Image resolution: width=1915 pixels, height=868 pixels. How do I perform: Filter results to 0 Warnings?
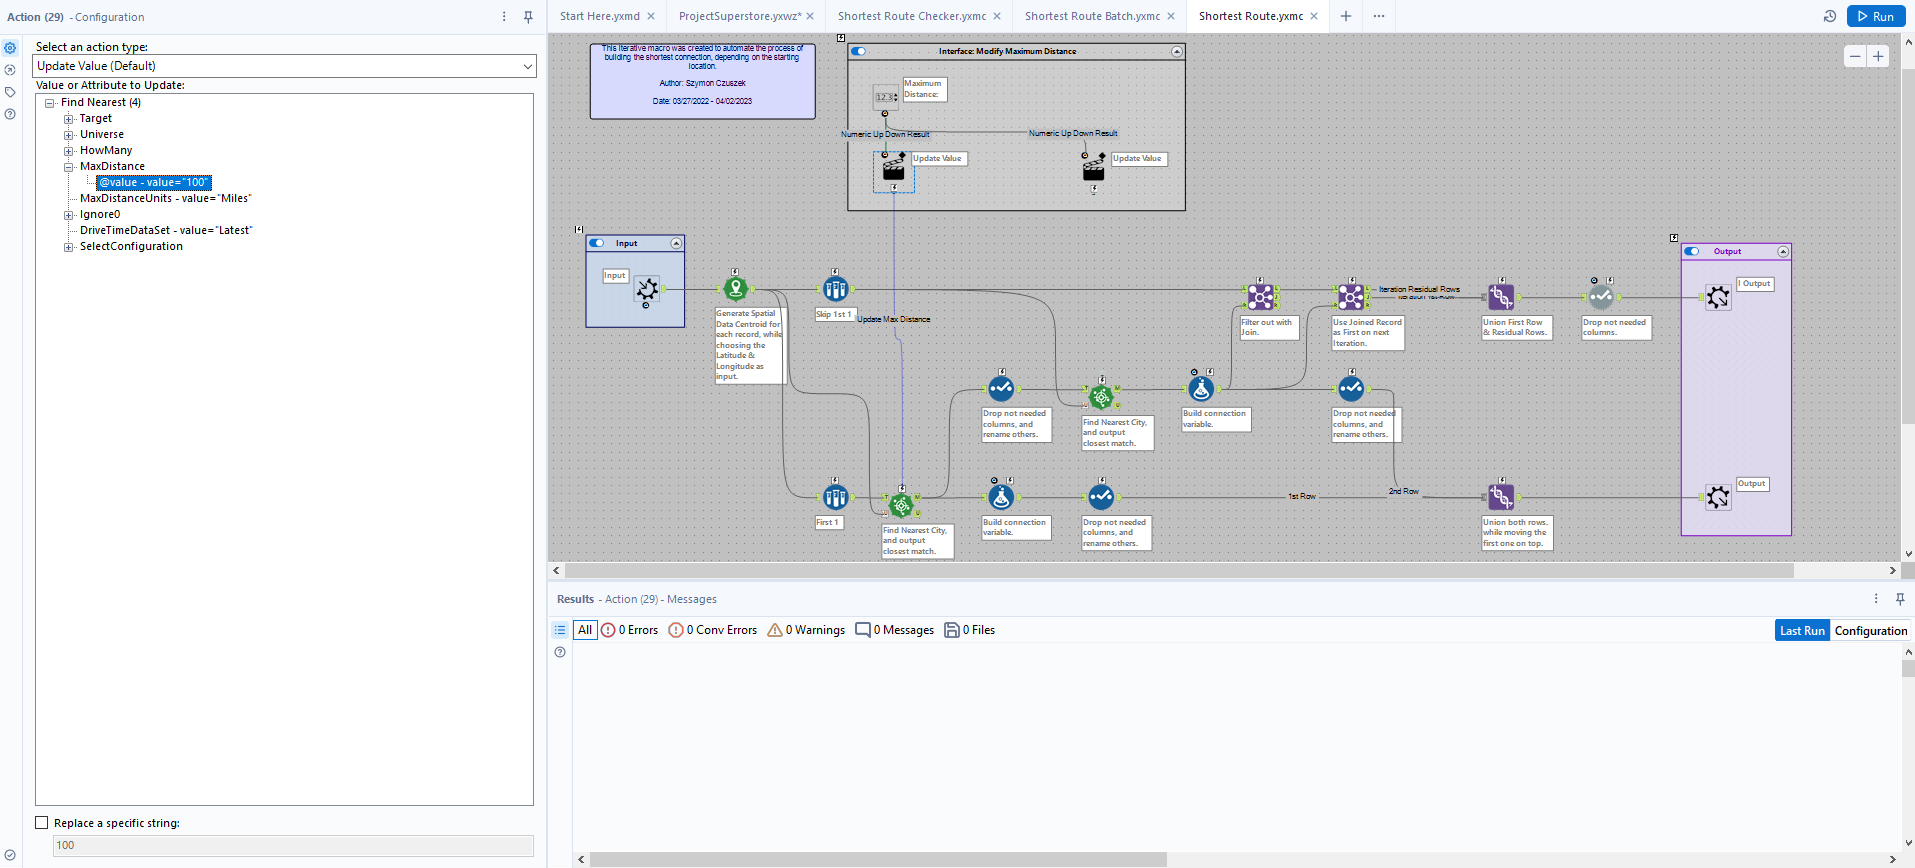coord(806,630)
